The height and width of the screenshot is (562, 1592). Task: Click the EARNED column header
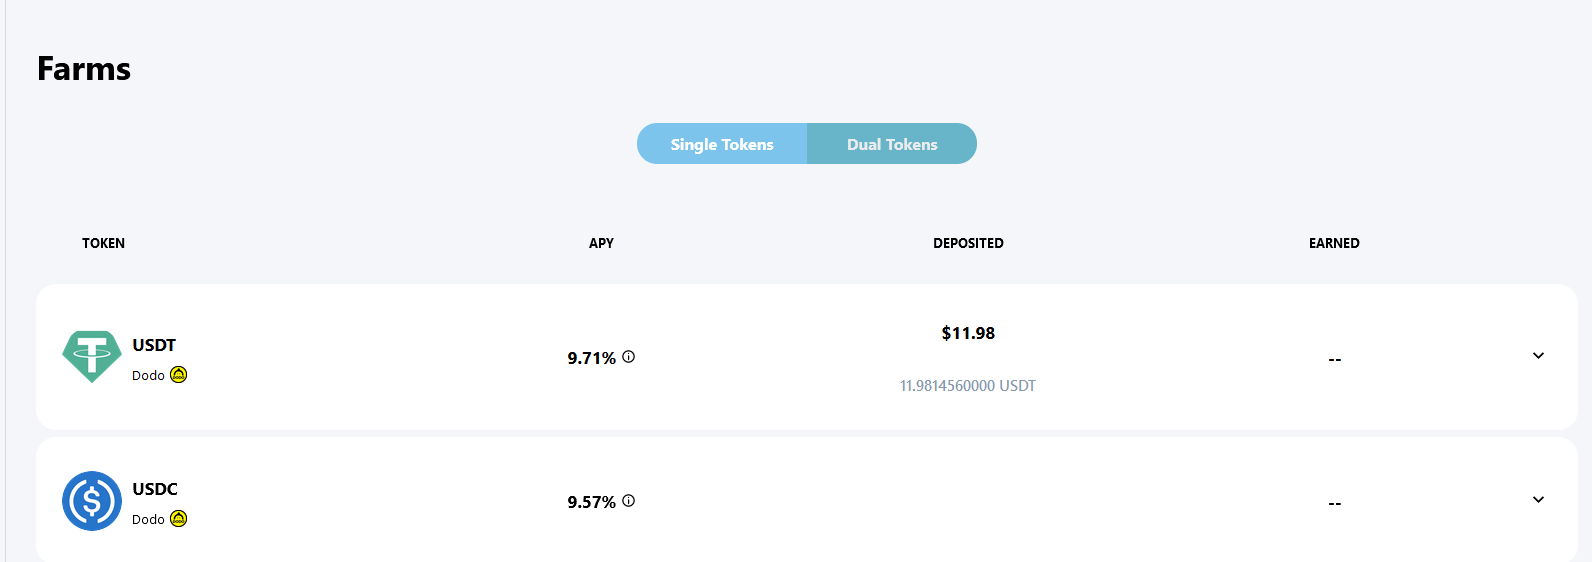[x=1334, y=243]
